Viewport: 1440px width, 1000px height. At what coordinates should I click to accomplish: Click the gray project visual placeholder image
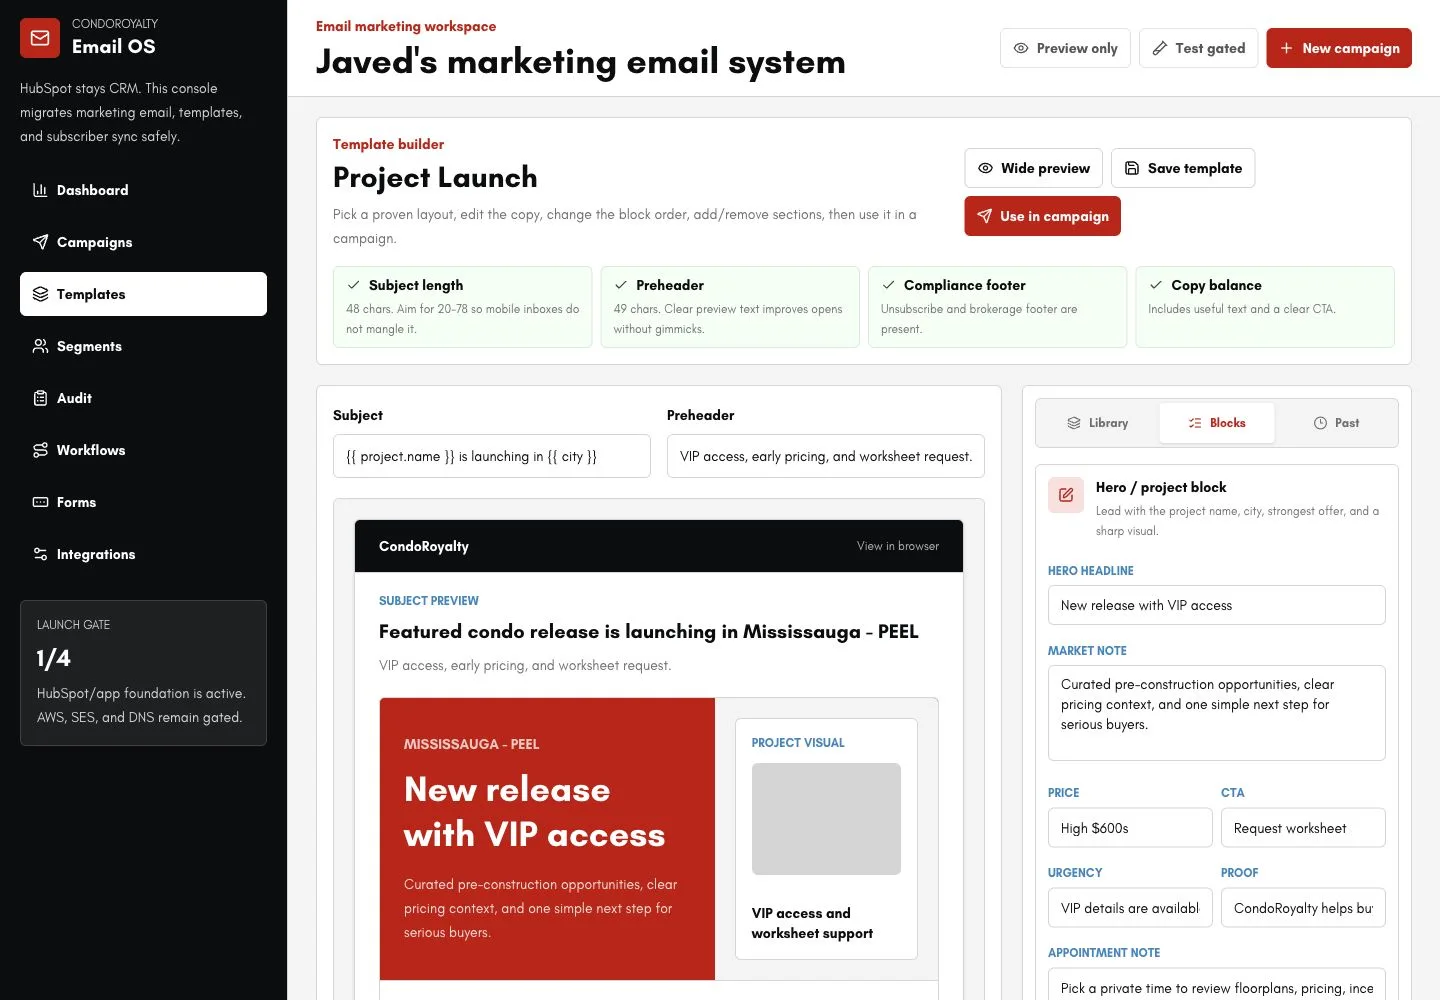pos(826,819)
